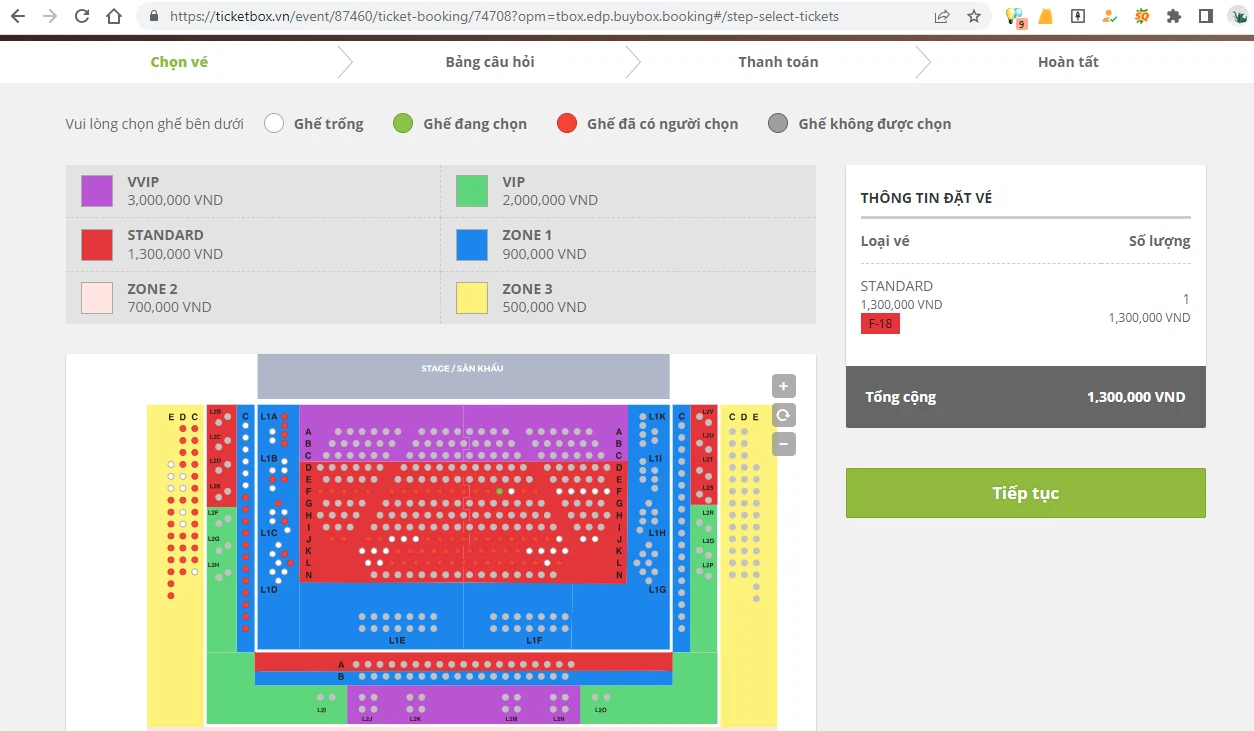Continue with the Tiếp tục button
Viewport: 1254px width, 731px height.
point(1026,493)
